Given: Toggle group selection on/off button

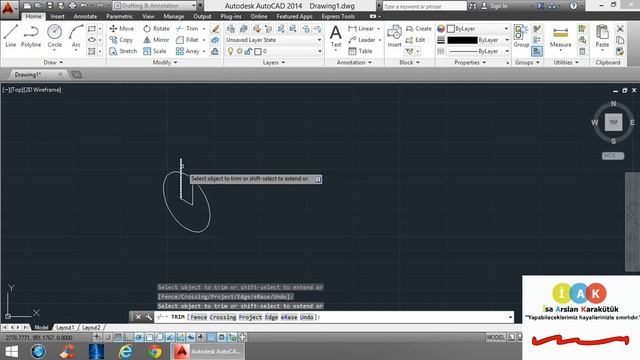Looking at the screenshot, I should click(x=537, y=51).
